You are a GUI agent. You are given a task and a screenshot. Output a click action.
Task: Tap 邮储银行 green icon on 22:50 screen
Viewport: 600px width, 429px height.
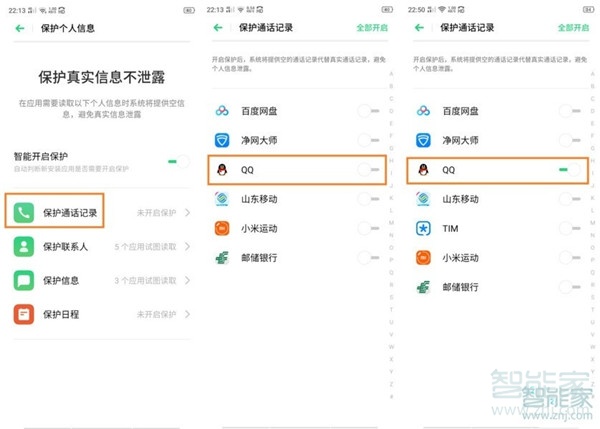pos(423,287)
